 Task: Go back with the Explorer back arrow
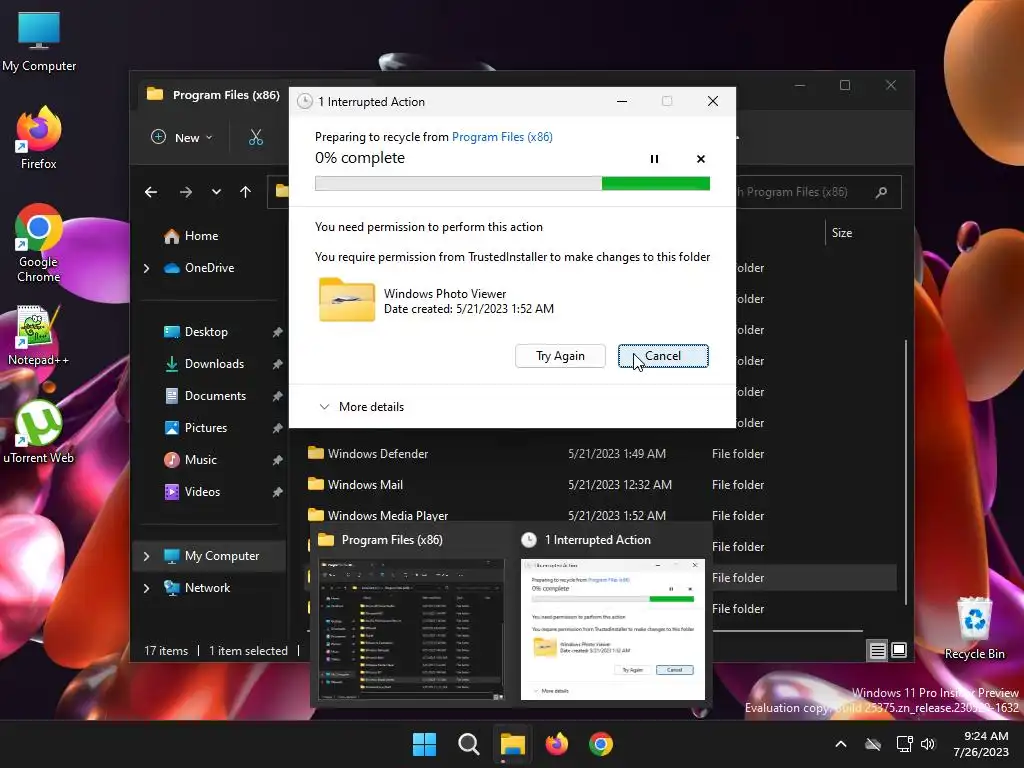point(151,192)
